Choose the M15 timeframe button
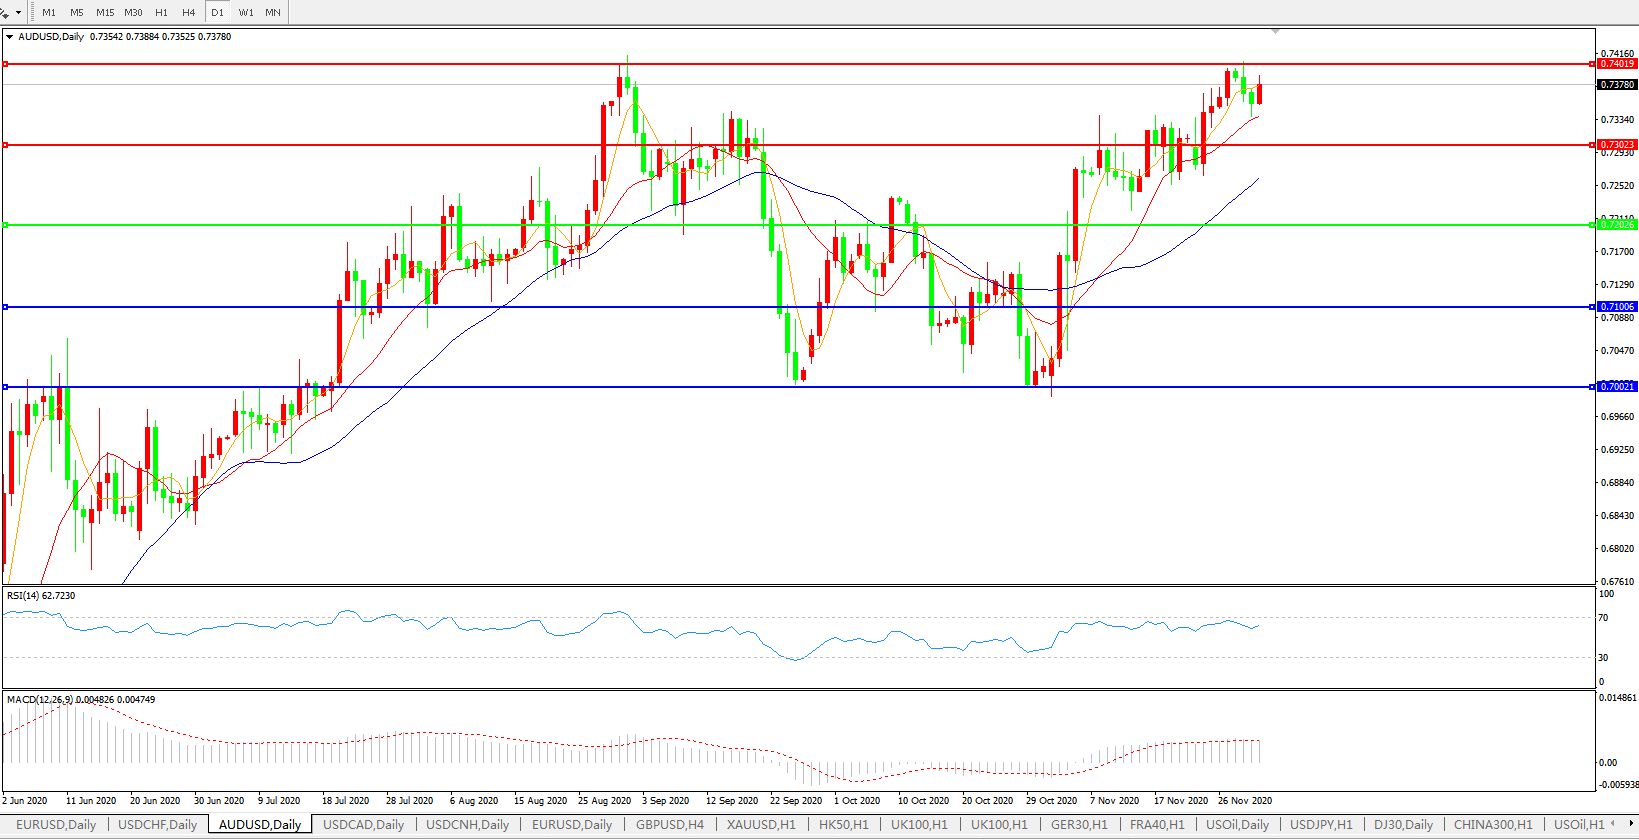Viewport: 1639px width, 840px height. [x=105, y=12]
